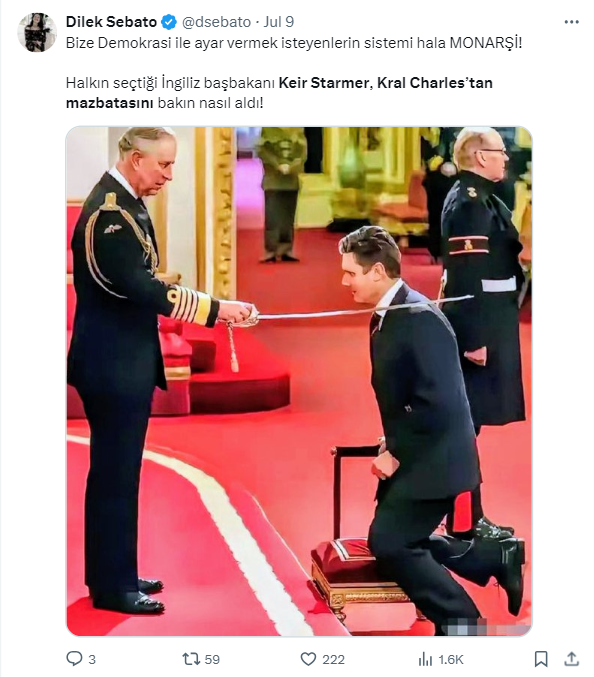Screen dimensions: 594x677
Task: Bookmark this tweet
Action: [x=541, y=659]
